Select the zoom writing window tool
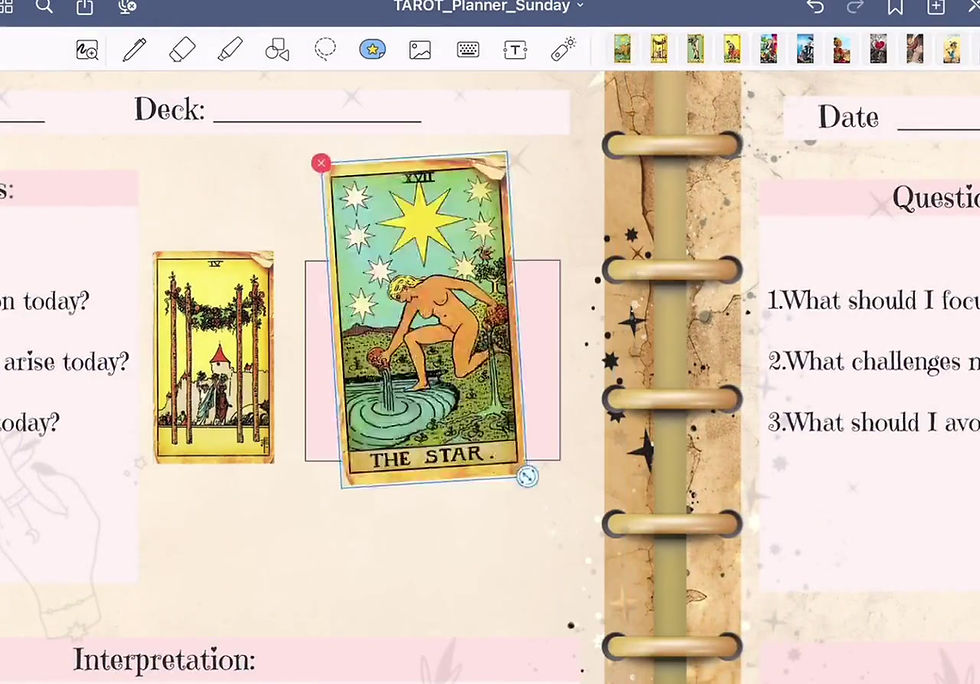The height and width of the screenshot is (684, 980). (87, 49)
